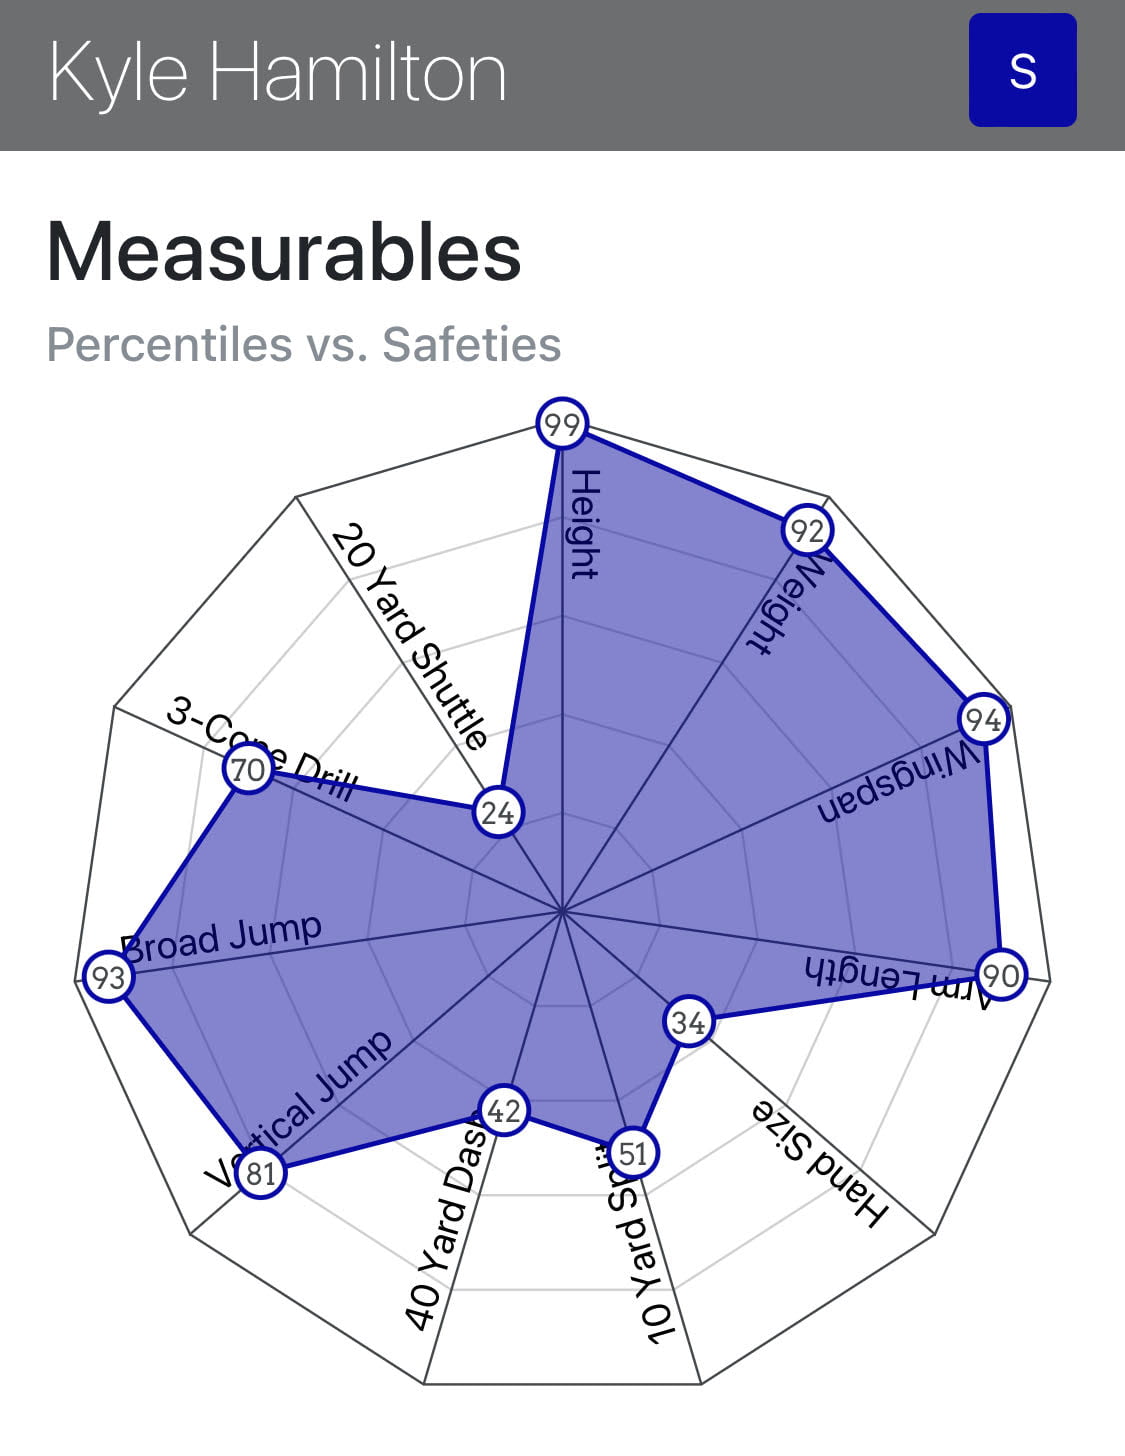Click the Broad Jump axis label
The image size is (1125, 1456).
point(222,937)
